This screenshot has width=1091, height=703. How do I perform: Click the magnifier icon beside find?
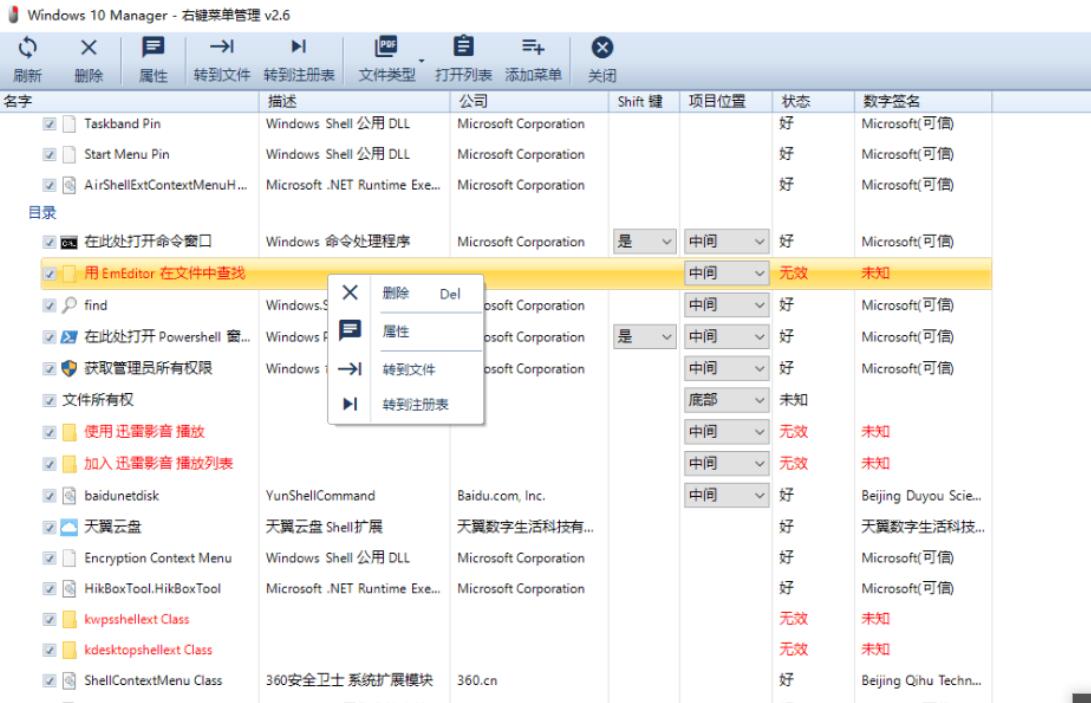(69, 305)
